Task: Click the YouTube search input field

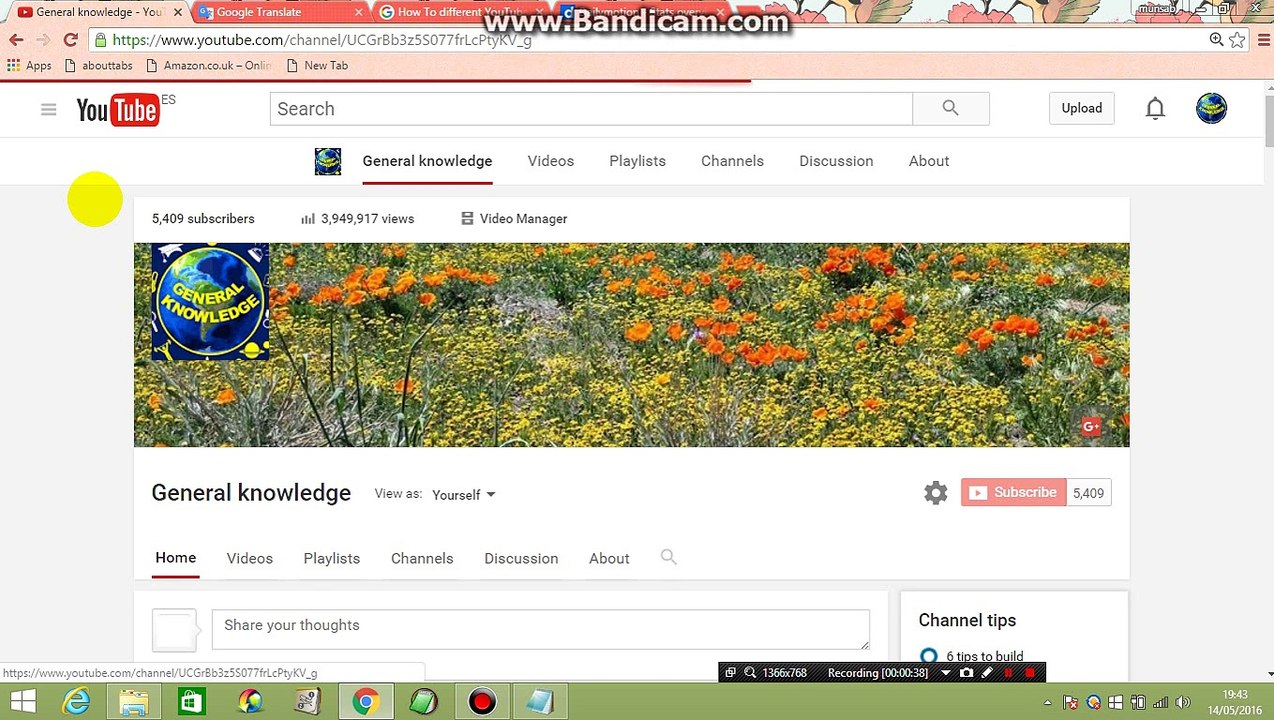Action: (x=591, y=109)
